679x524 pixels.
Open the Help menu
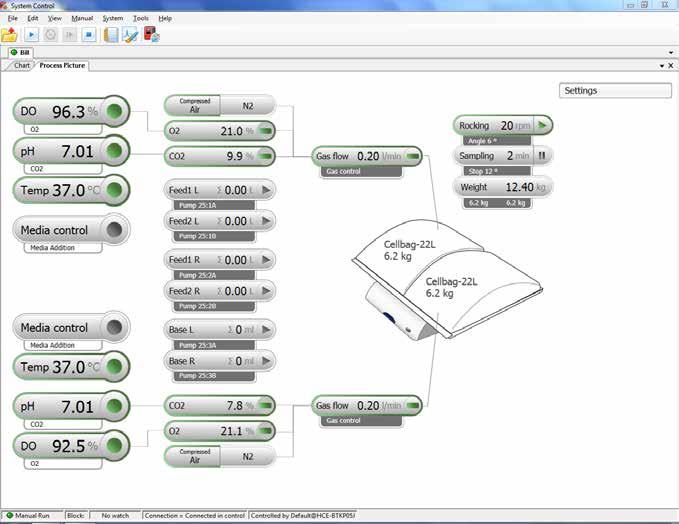click(165, 18)
